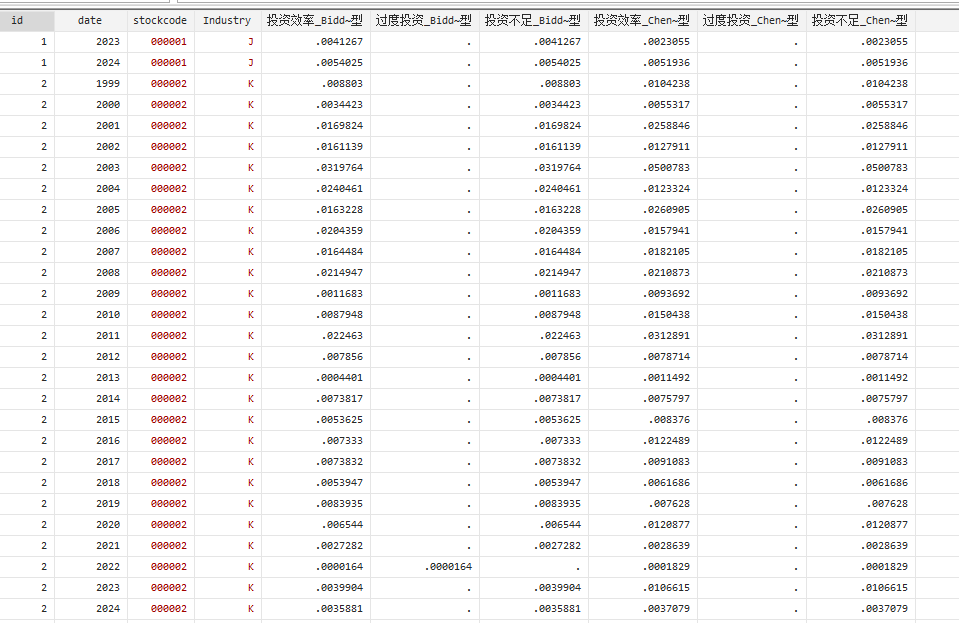Select .0078714 in the 投资不足_Chen column

pyautogui.click(x=860, y=356)
